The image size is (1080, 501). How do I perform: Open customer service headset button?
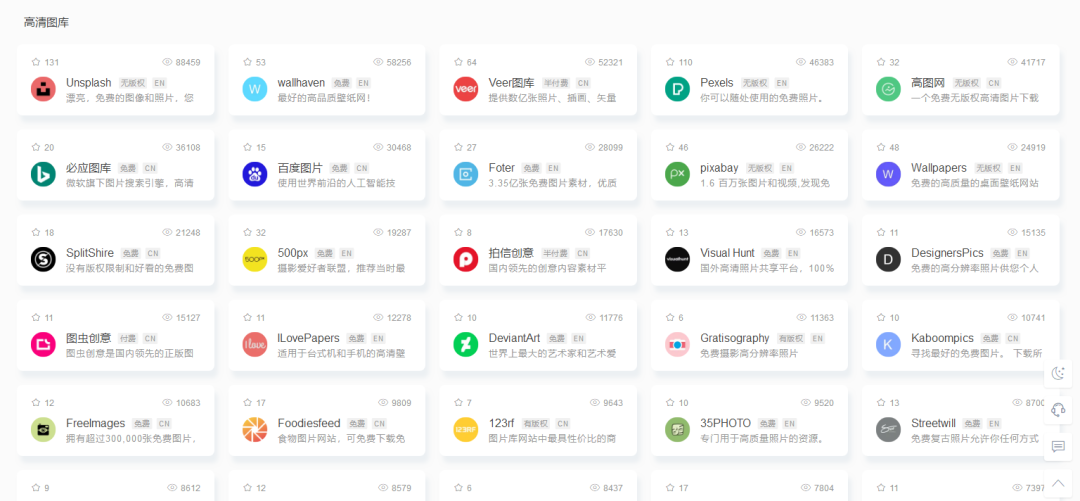pos(1058,411)
